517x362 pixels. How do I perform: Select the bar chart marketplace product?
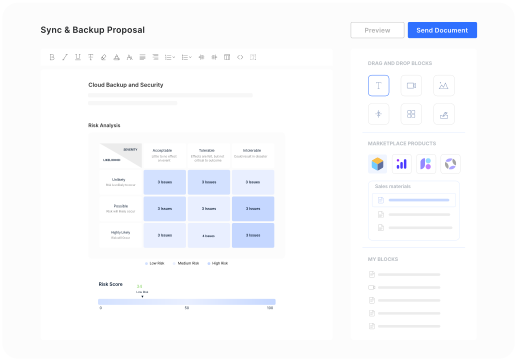(402, 164)
